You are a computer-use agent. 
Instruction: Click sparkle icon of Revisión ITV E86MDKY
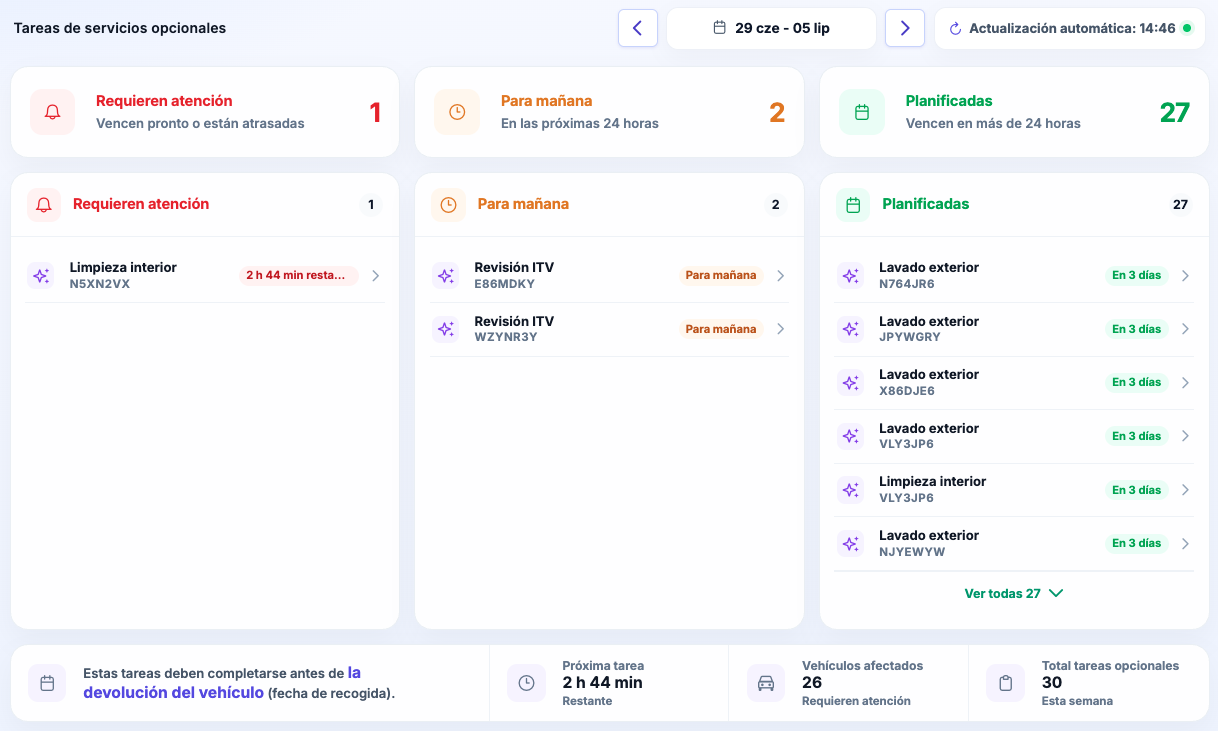click(x=446, y=276)
